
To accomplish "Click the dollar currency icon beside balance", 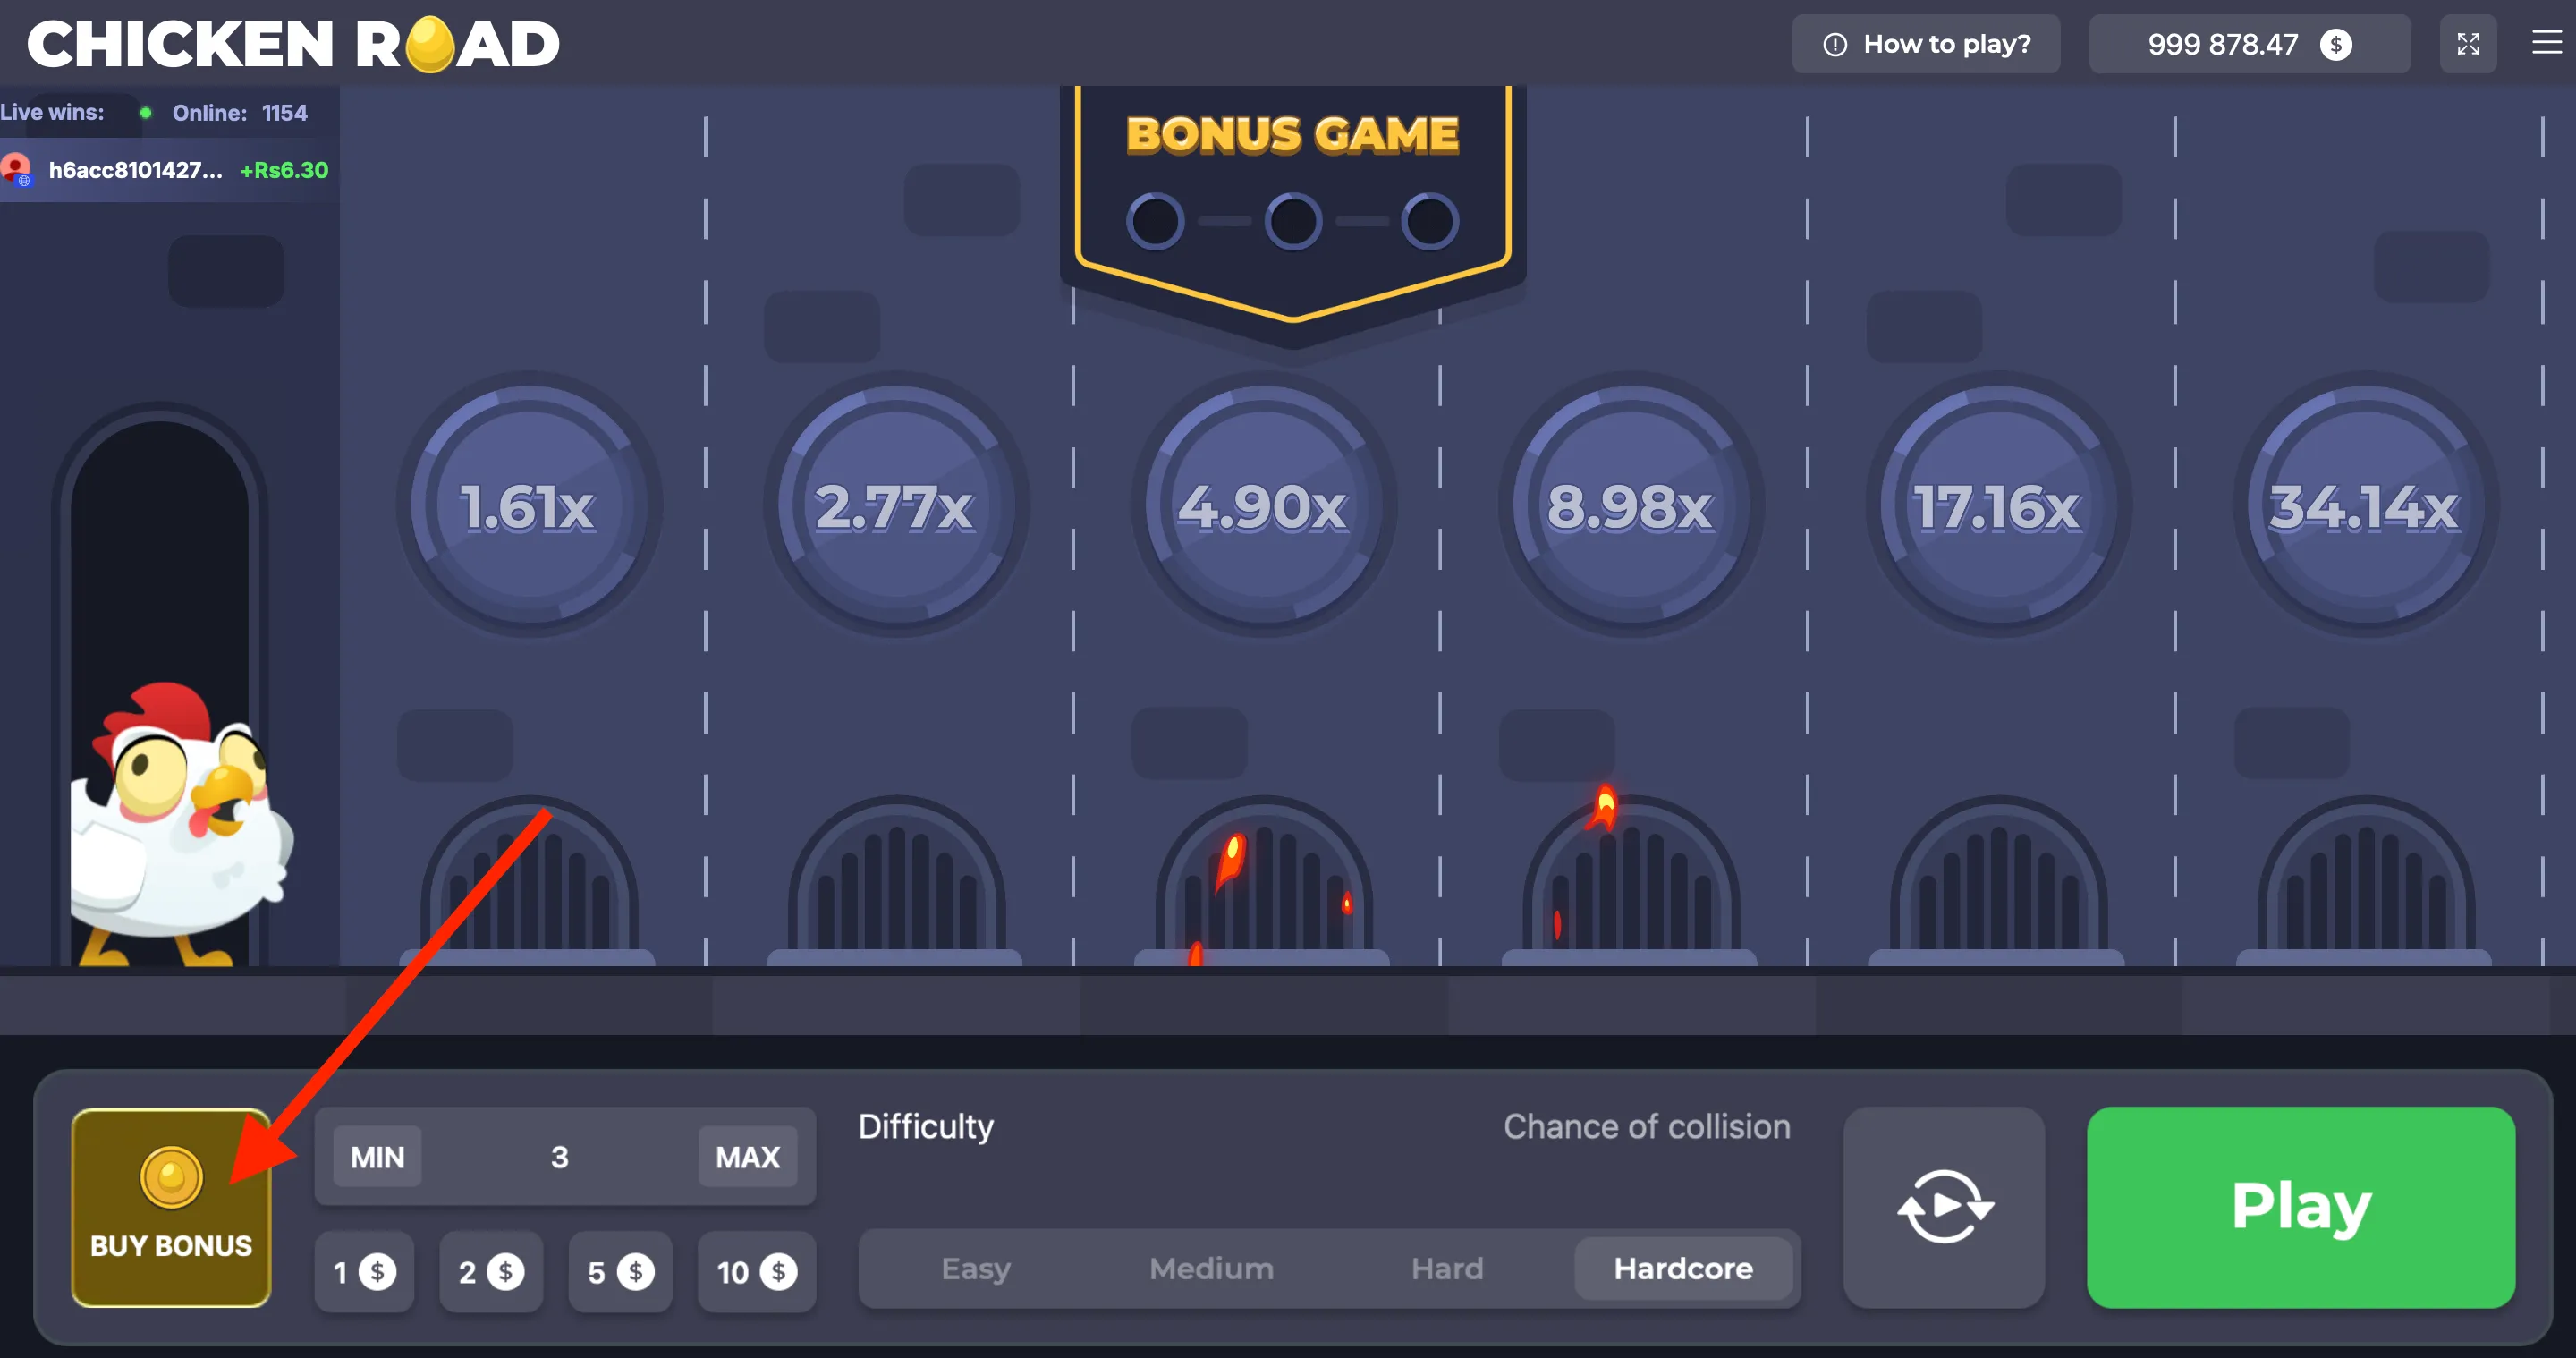I will coord(2336,44).
